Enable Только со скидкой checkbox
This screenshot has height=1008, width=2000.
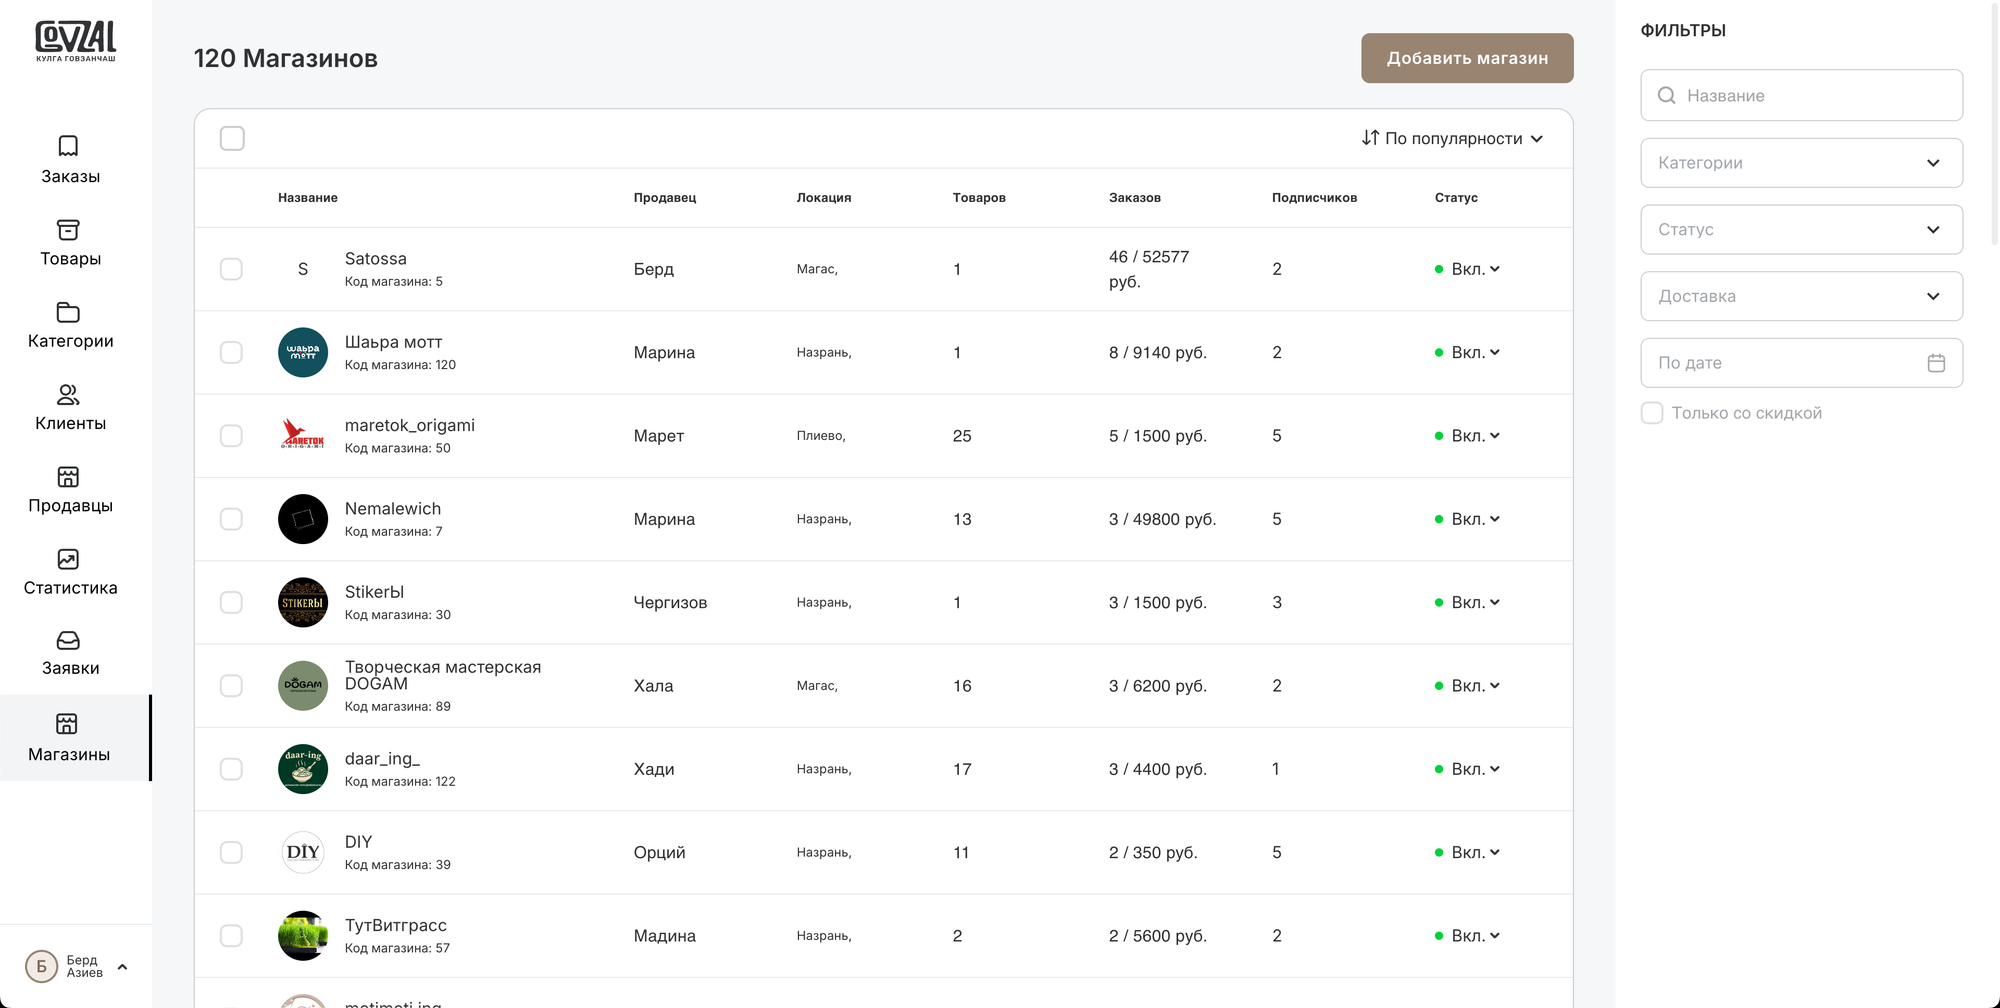click(x=1652, y=413)
